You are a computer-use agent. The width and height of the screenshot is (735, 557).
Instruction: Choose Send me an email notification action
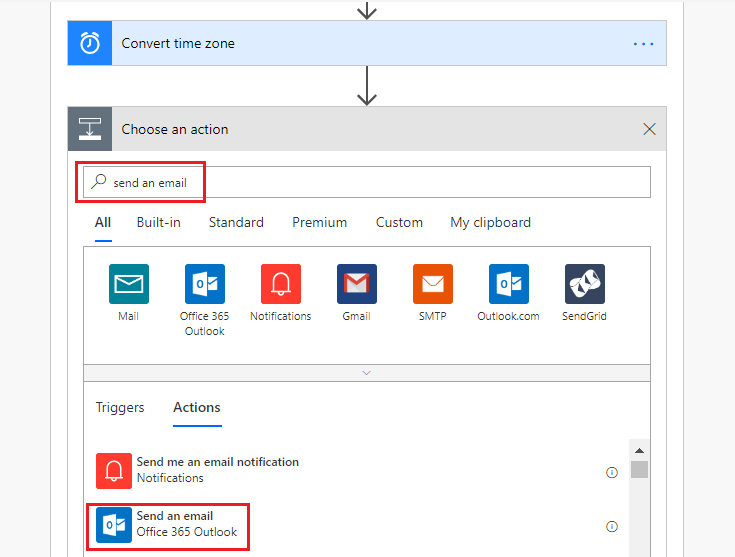(x=217, y=469)
